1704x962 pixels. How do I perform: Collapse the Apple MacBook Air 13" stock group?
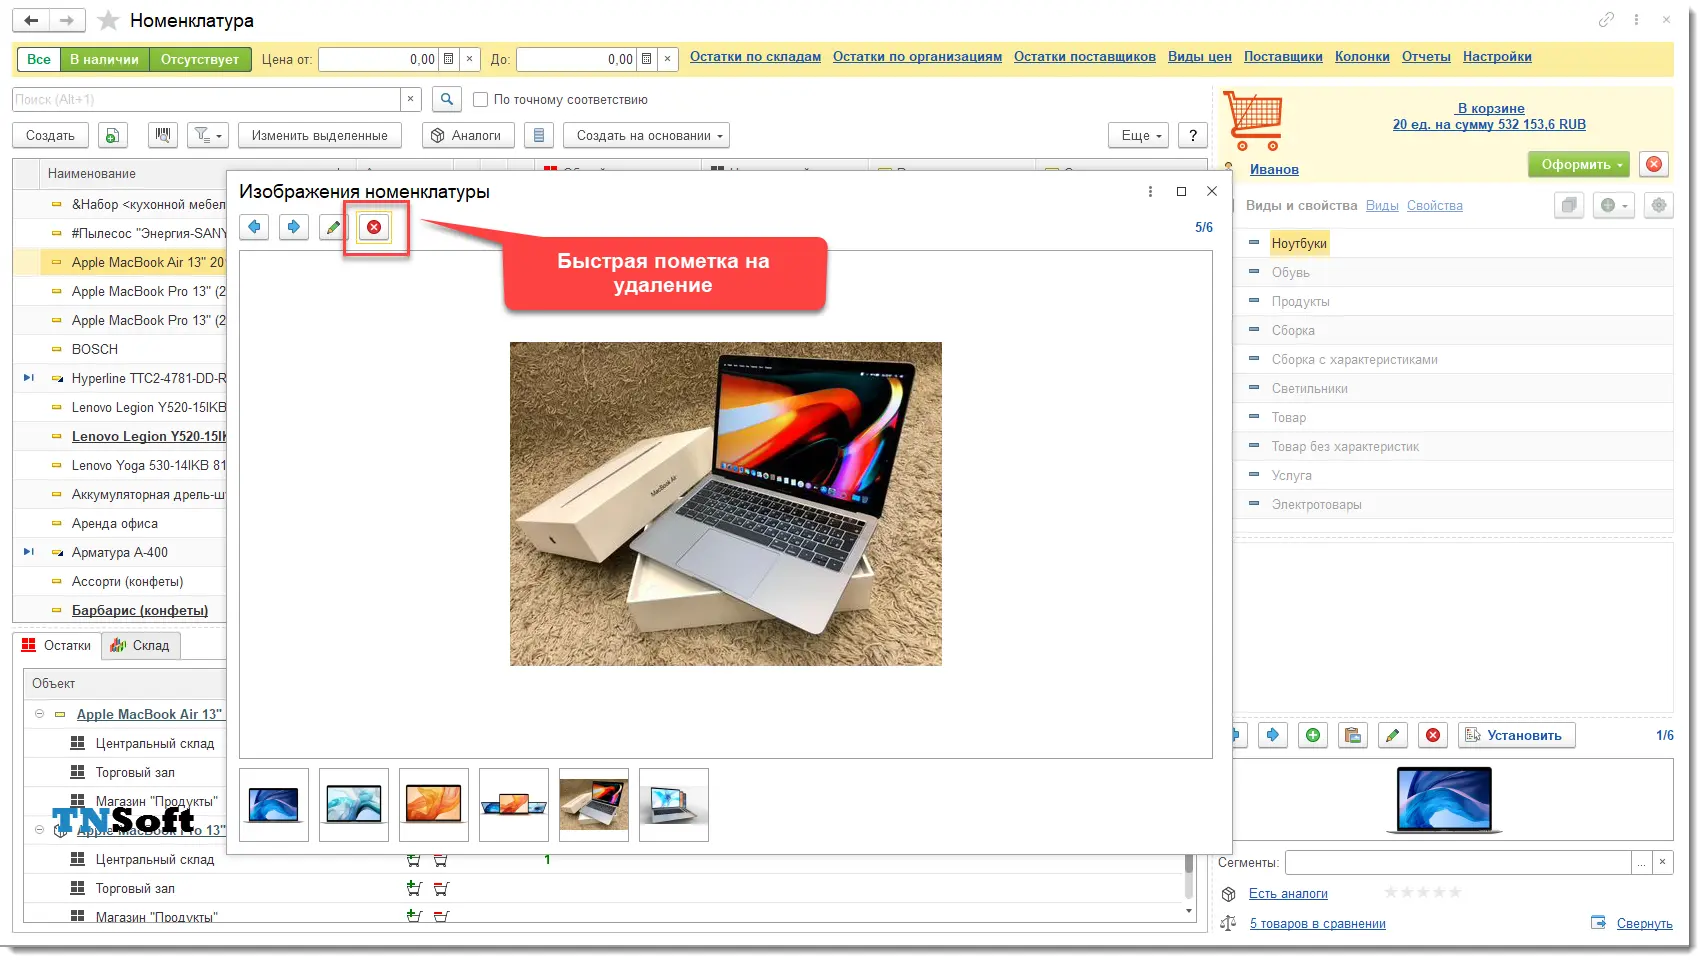pyautogui.click(x=40, y=714)
